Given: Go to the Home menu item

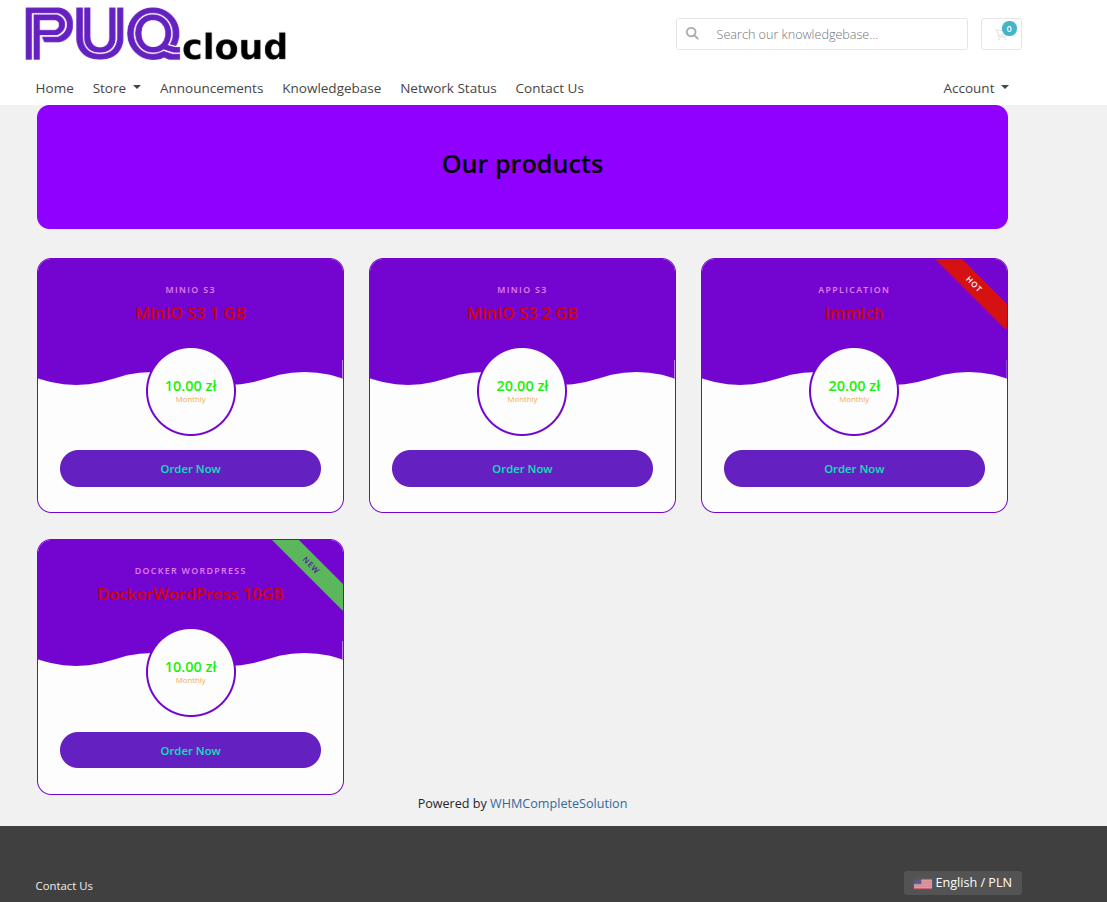Looking at the screenshot, I should 54,88.
